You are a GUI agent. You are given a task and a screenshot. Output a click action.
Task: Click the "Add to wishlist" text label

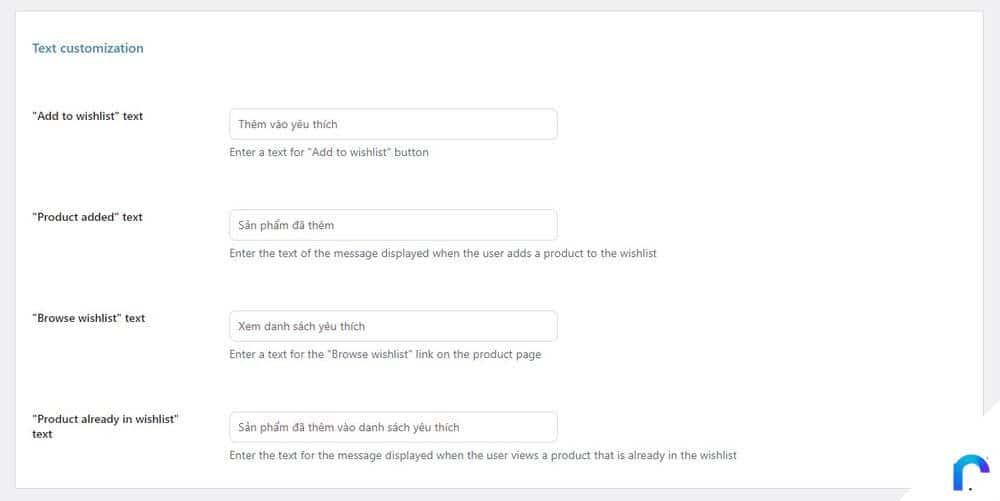pyautogui.click(x=87, y=116)
